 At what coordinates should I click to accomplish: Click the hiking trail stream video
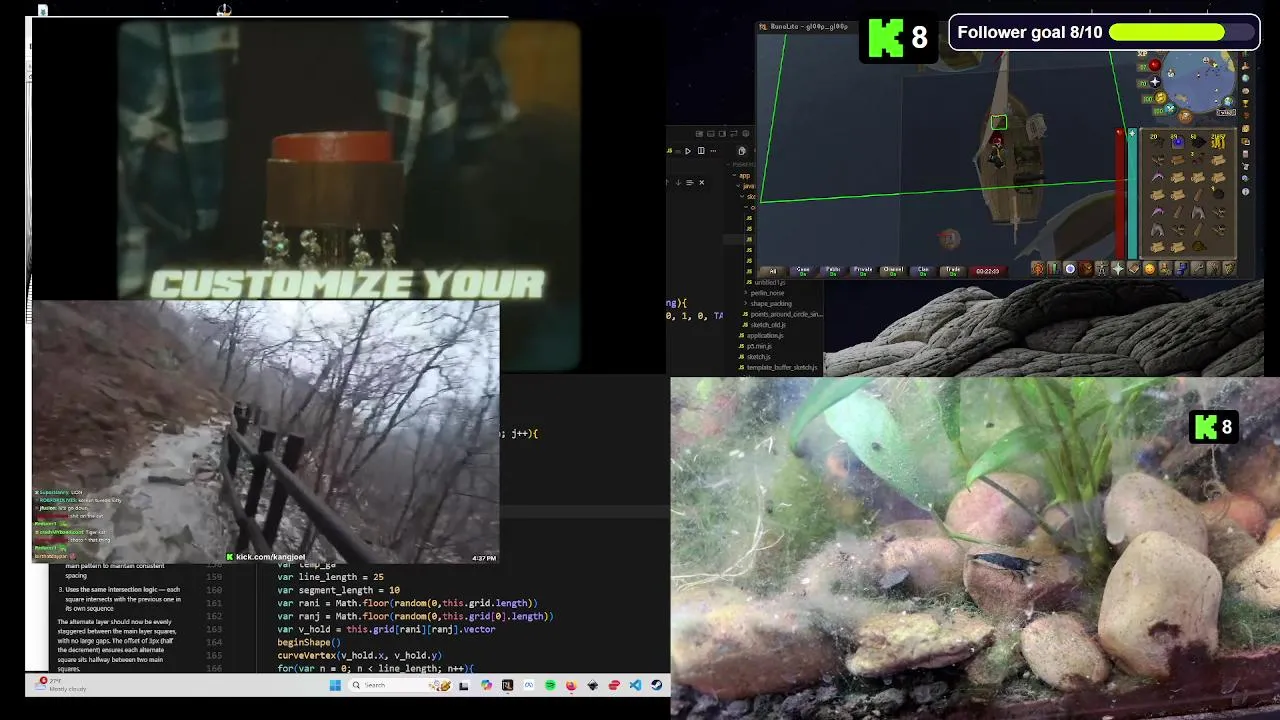265,432
